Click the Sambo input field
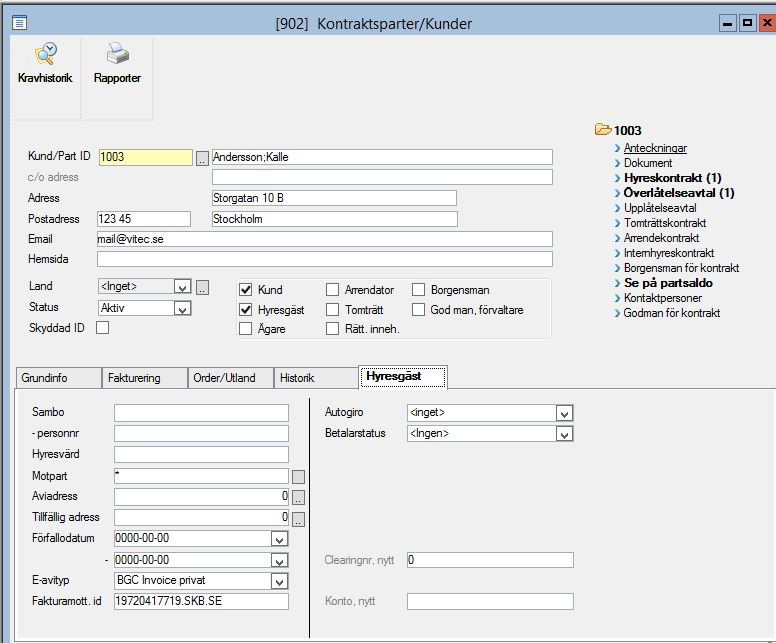 coord(201,413)
